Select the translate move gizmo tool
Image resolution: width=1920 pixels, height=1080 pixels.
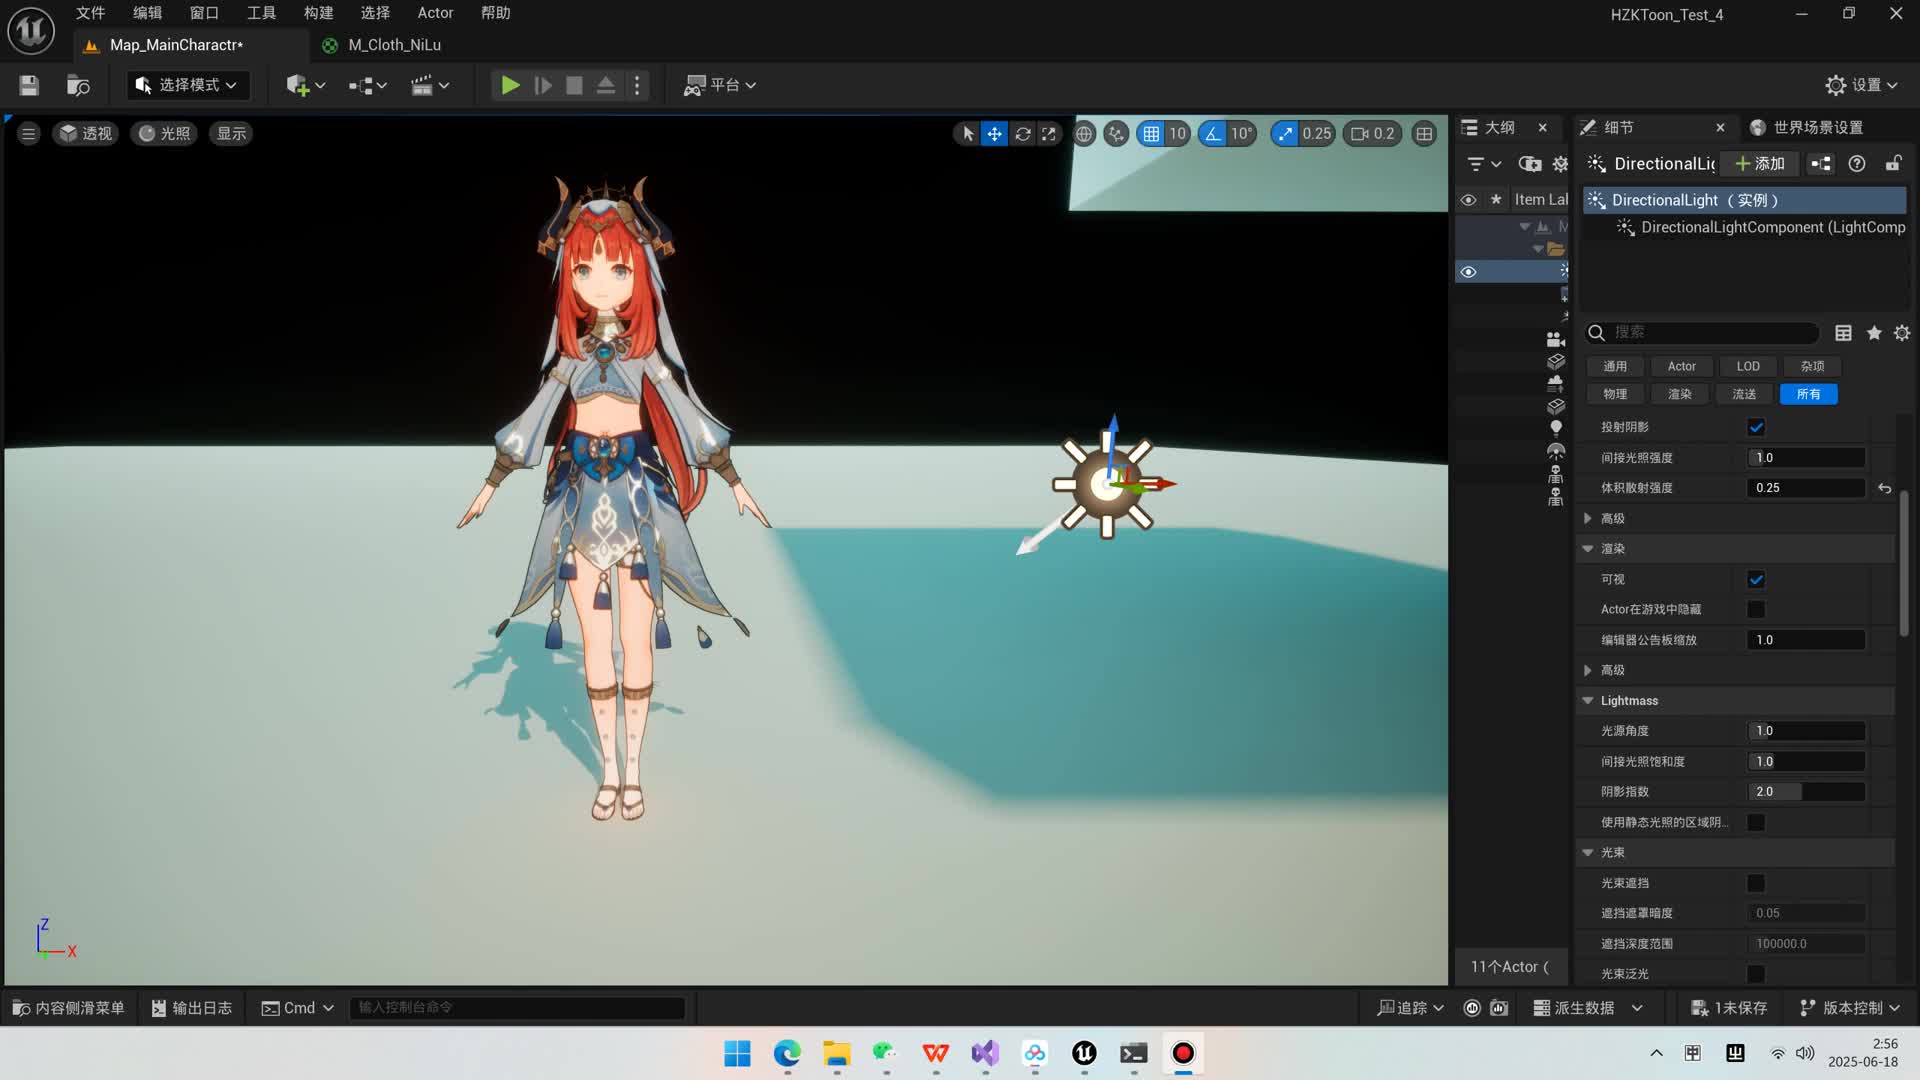click(x=994, y=134)
